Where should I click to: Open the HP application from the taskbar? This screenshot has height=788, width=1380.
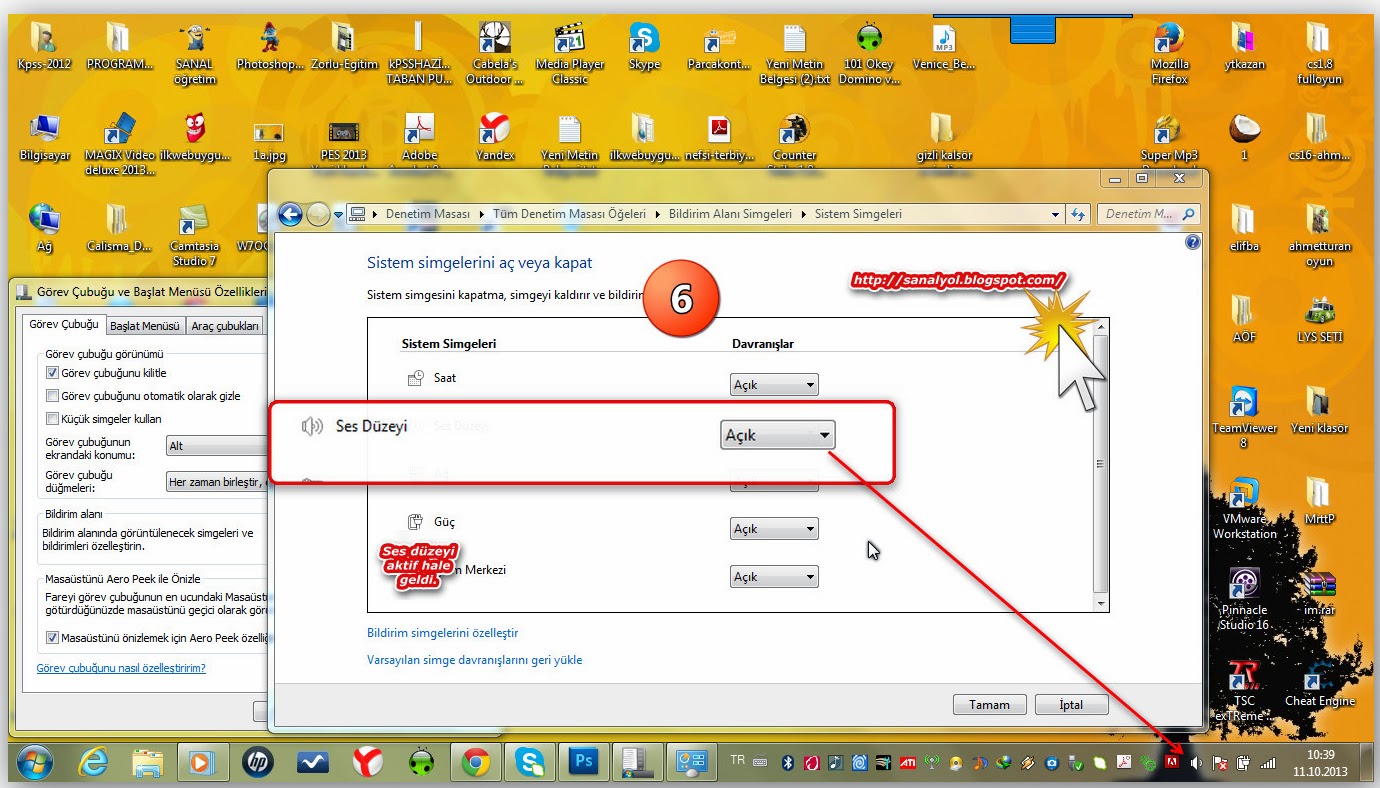(x=258, y=763)
